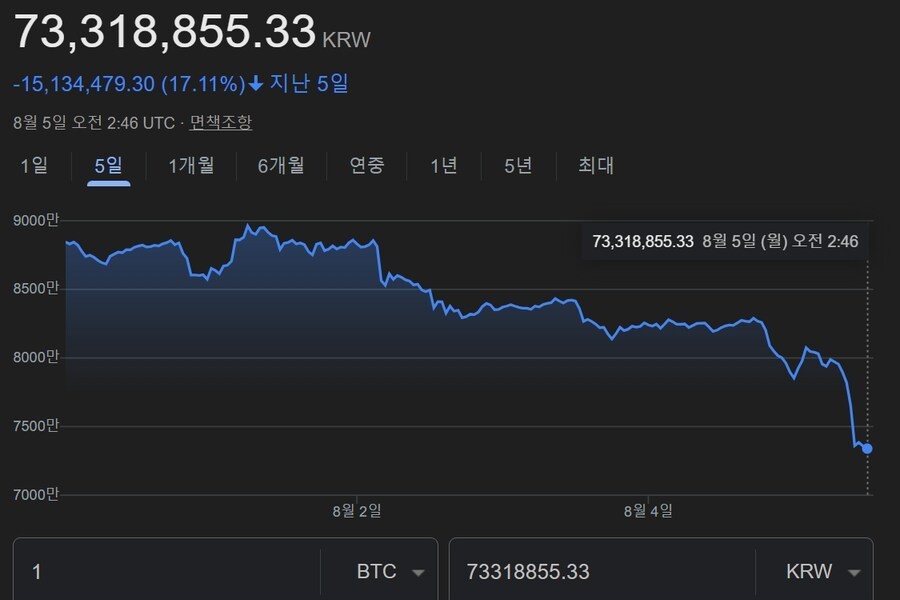The image size is (900, 600).
Task: Select the 1일 time range tab
Action: pos(34,165)
